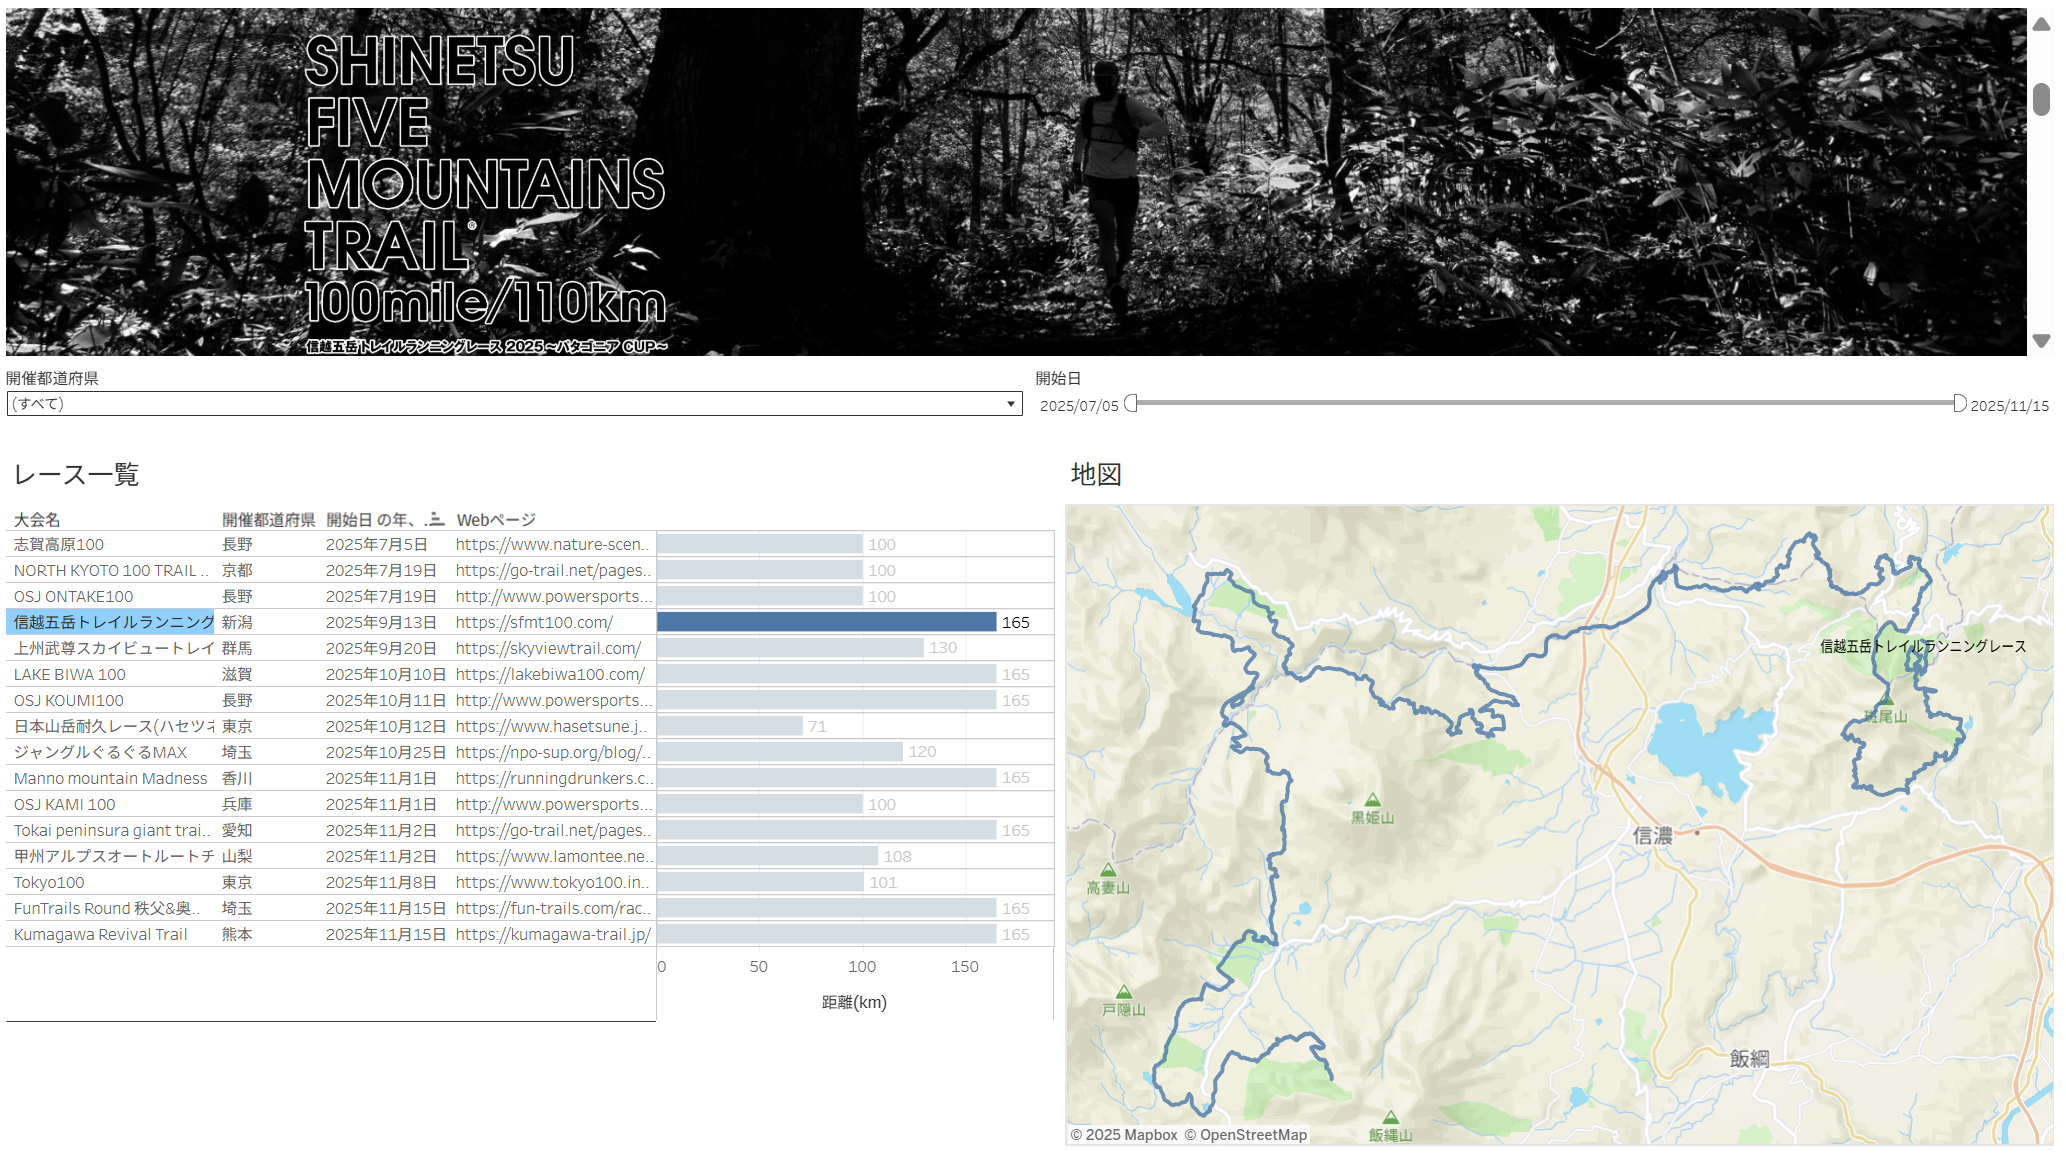Click the 黒姫山 mountain marker on map
This screenshot has width=2066, height=1158.
pos(1372,801)
